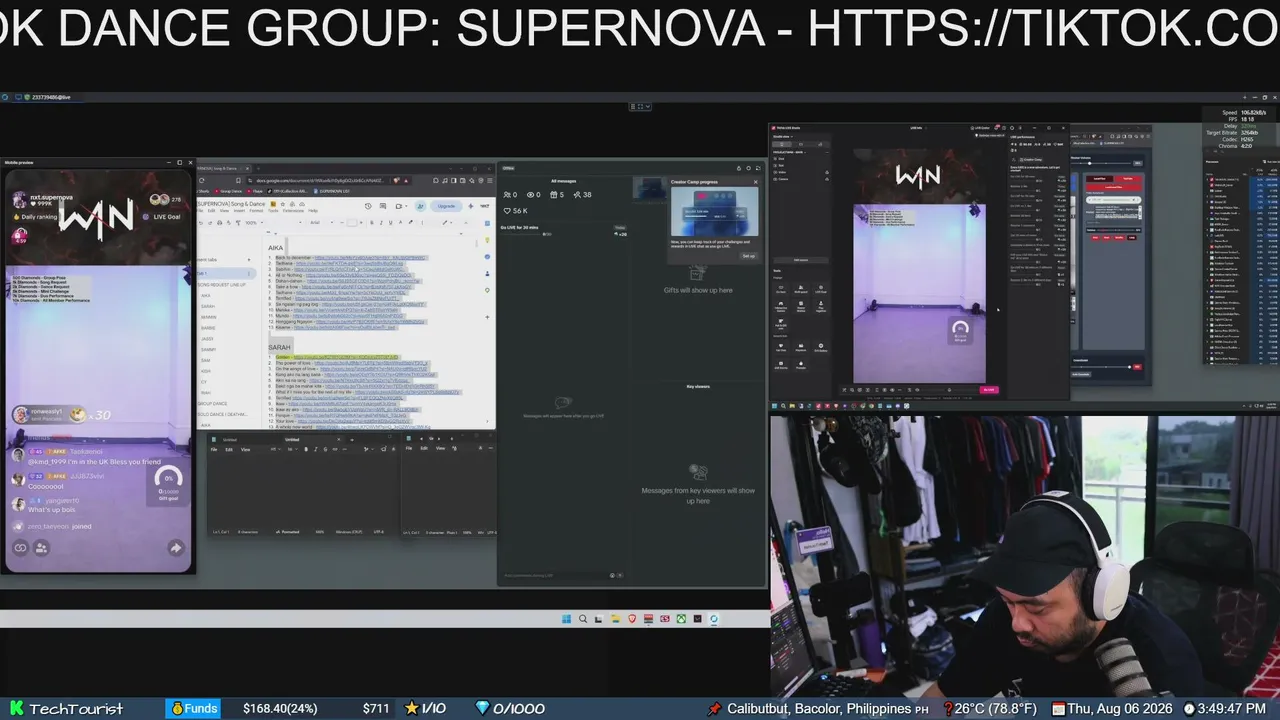Open the LIVE Events tool in LIVE Studio

point(781,365)
